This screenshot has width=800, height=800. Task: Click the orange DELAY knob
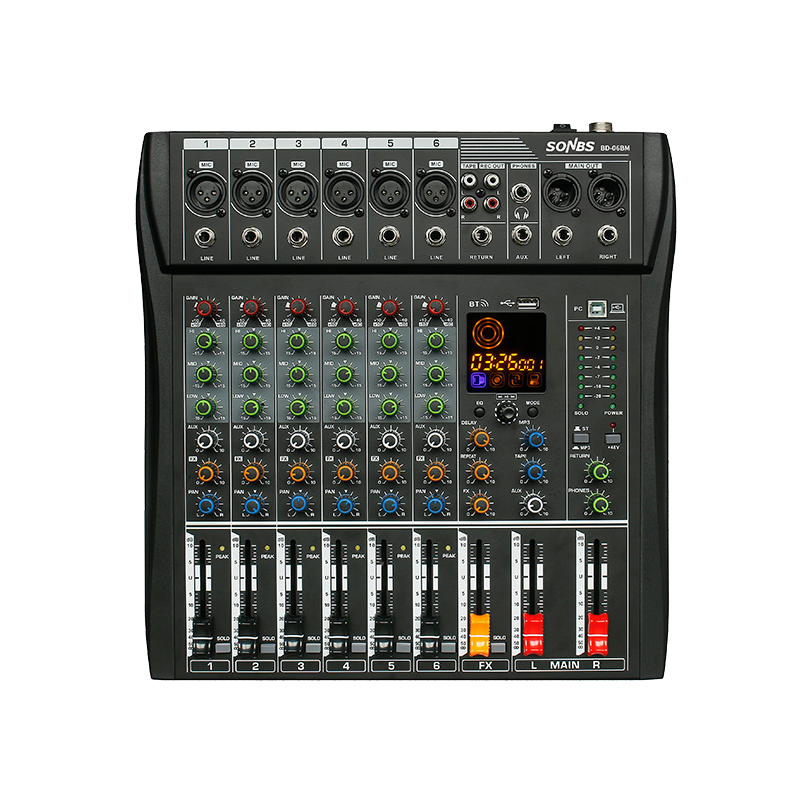point(482,439)
